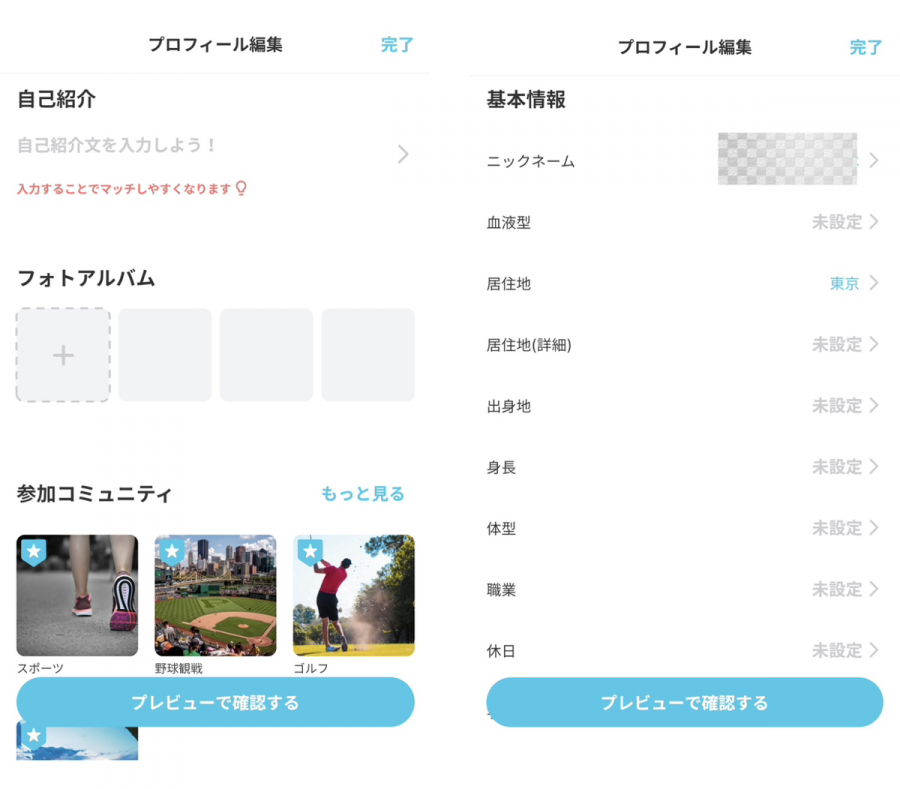Click 未設定 in the 体型 row
Viewport: 900px width, 789px height.
[x=837, y=528]
